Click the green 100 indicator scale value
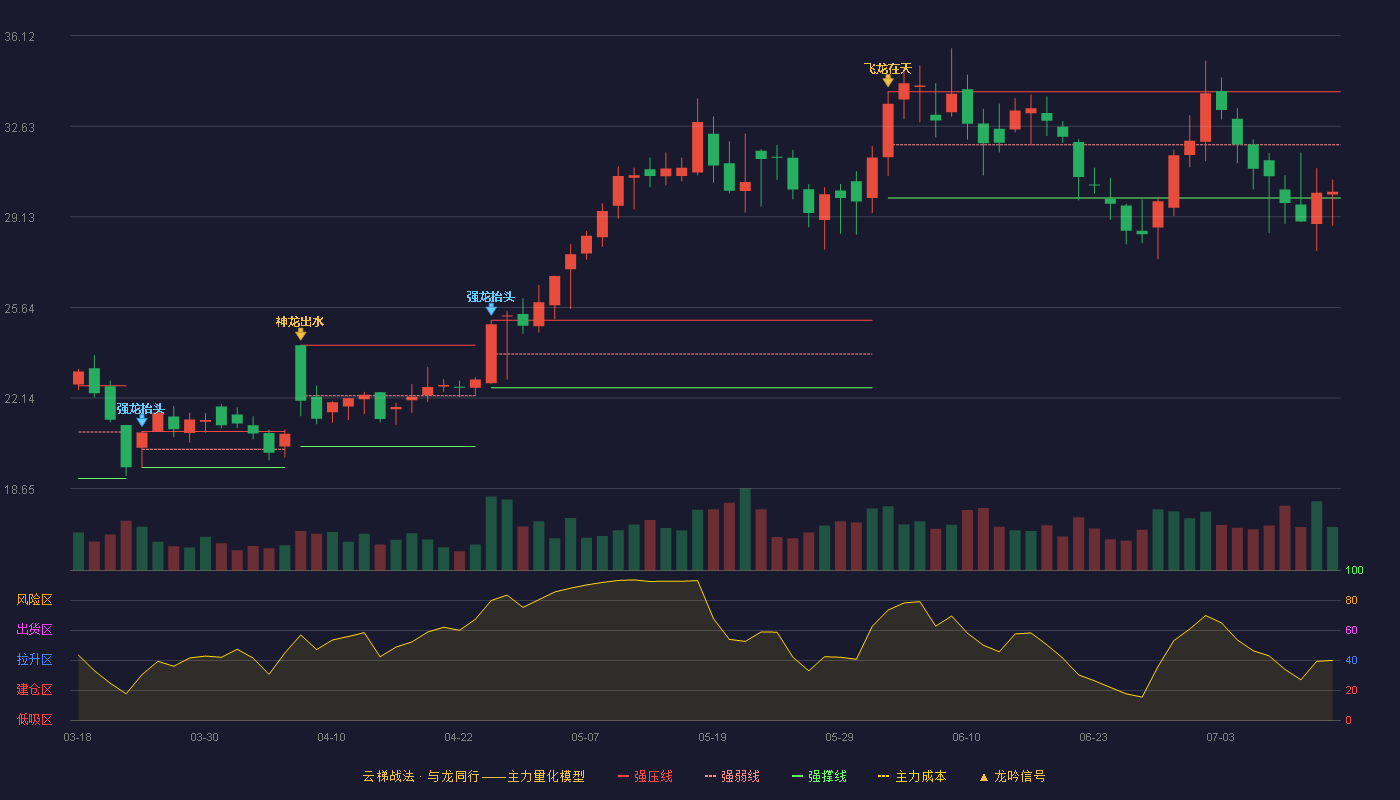 (x=1354, y=571)
